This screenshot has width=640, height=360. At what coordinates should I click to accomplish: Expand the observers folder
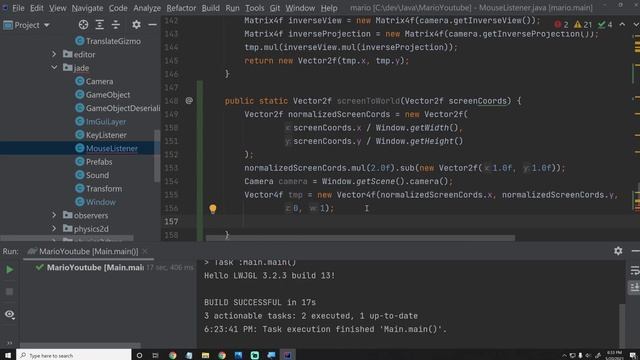click(54, 215)
